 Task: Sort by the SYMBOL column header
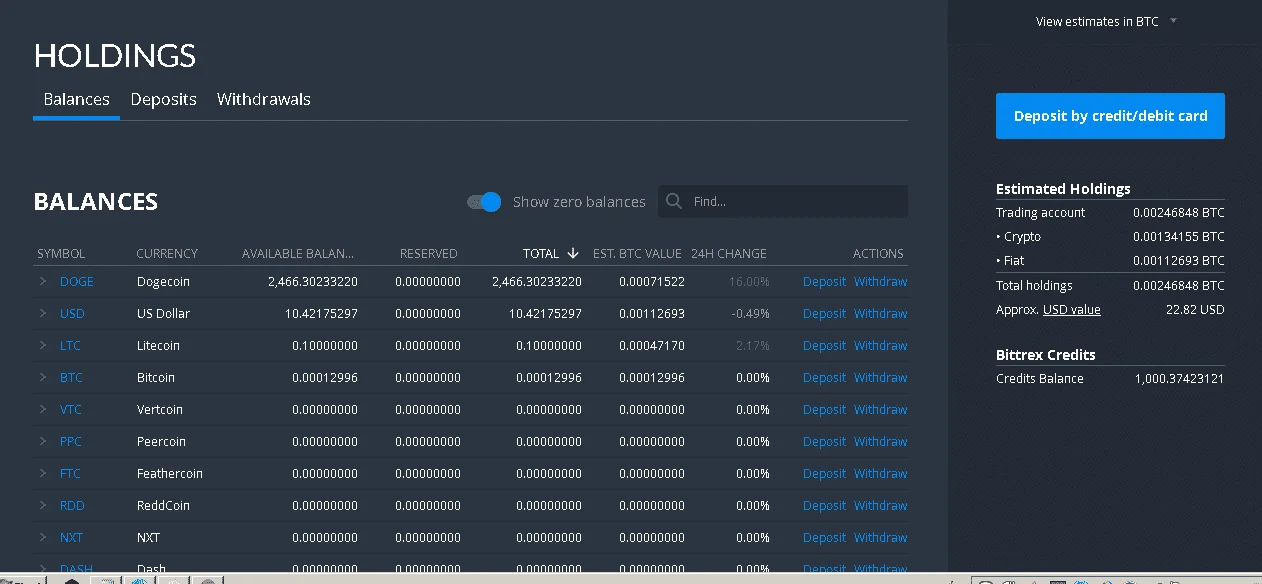(61, 253)
